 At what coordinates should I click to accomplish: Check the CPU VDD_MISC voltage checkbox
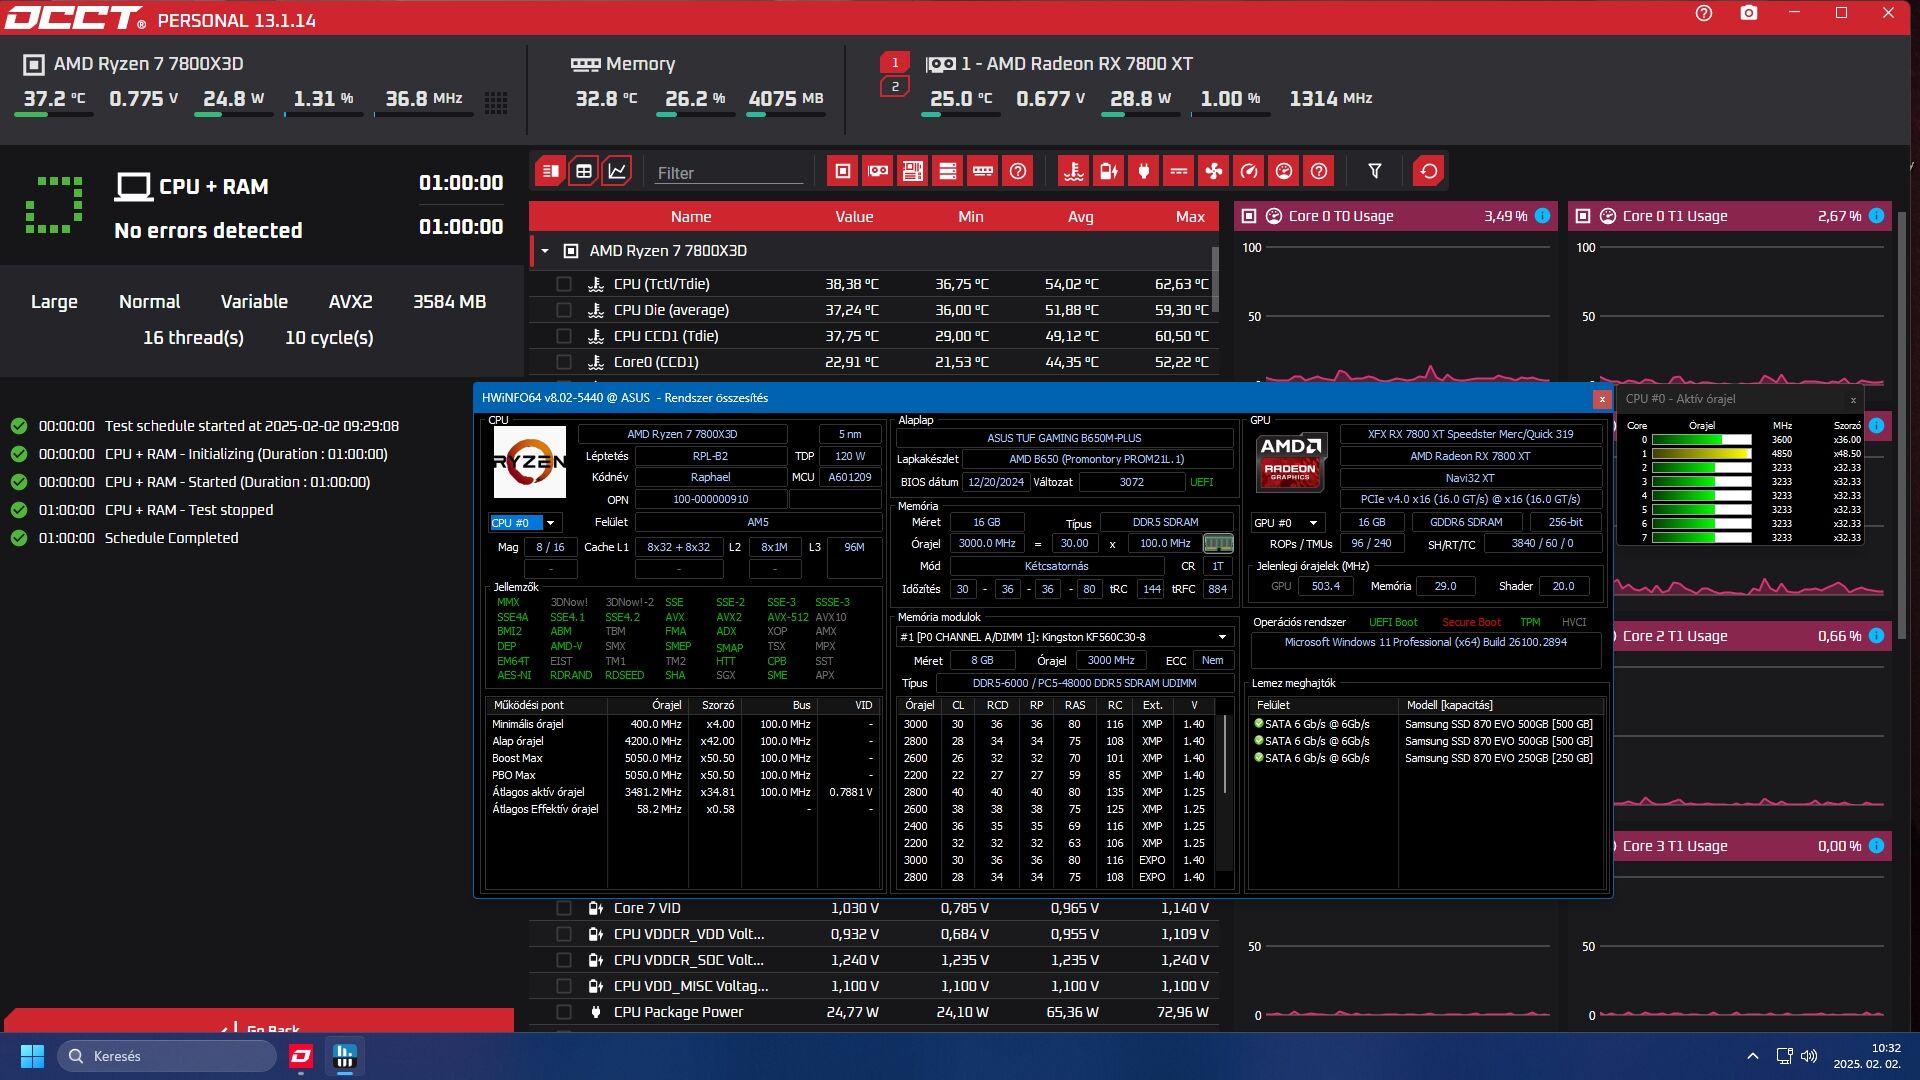pos(564,986)
